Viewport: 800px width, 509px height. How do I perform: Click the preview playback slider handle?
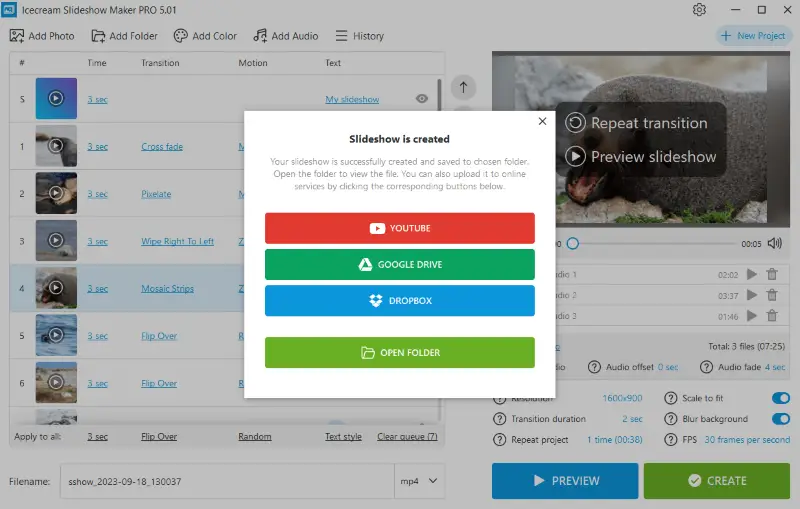point(572,243)
